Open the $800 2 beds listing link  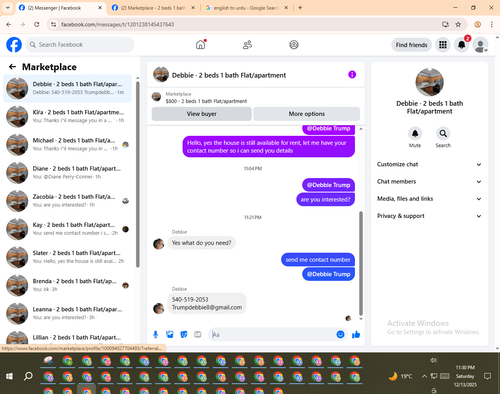click(x=206, y=101)
